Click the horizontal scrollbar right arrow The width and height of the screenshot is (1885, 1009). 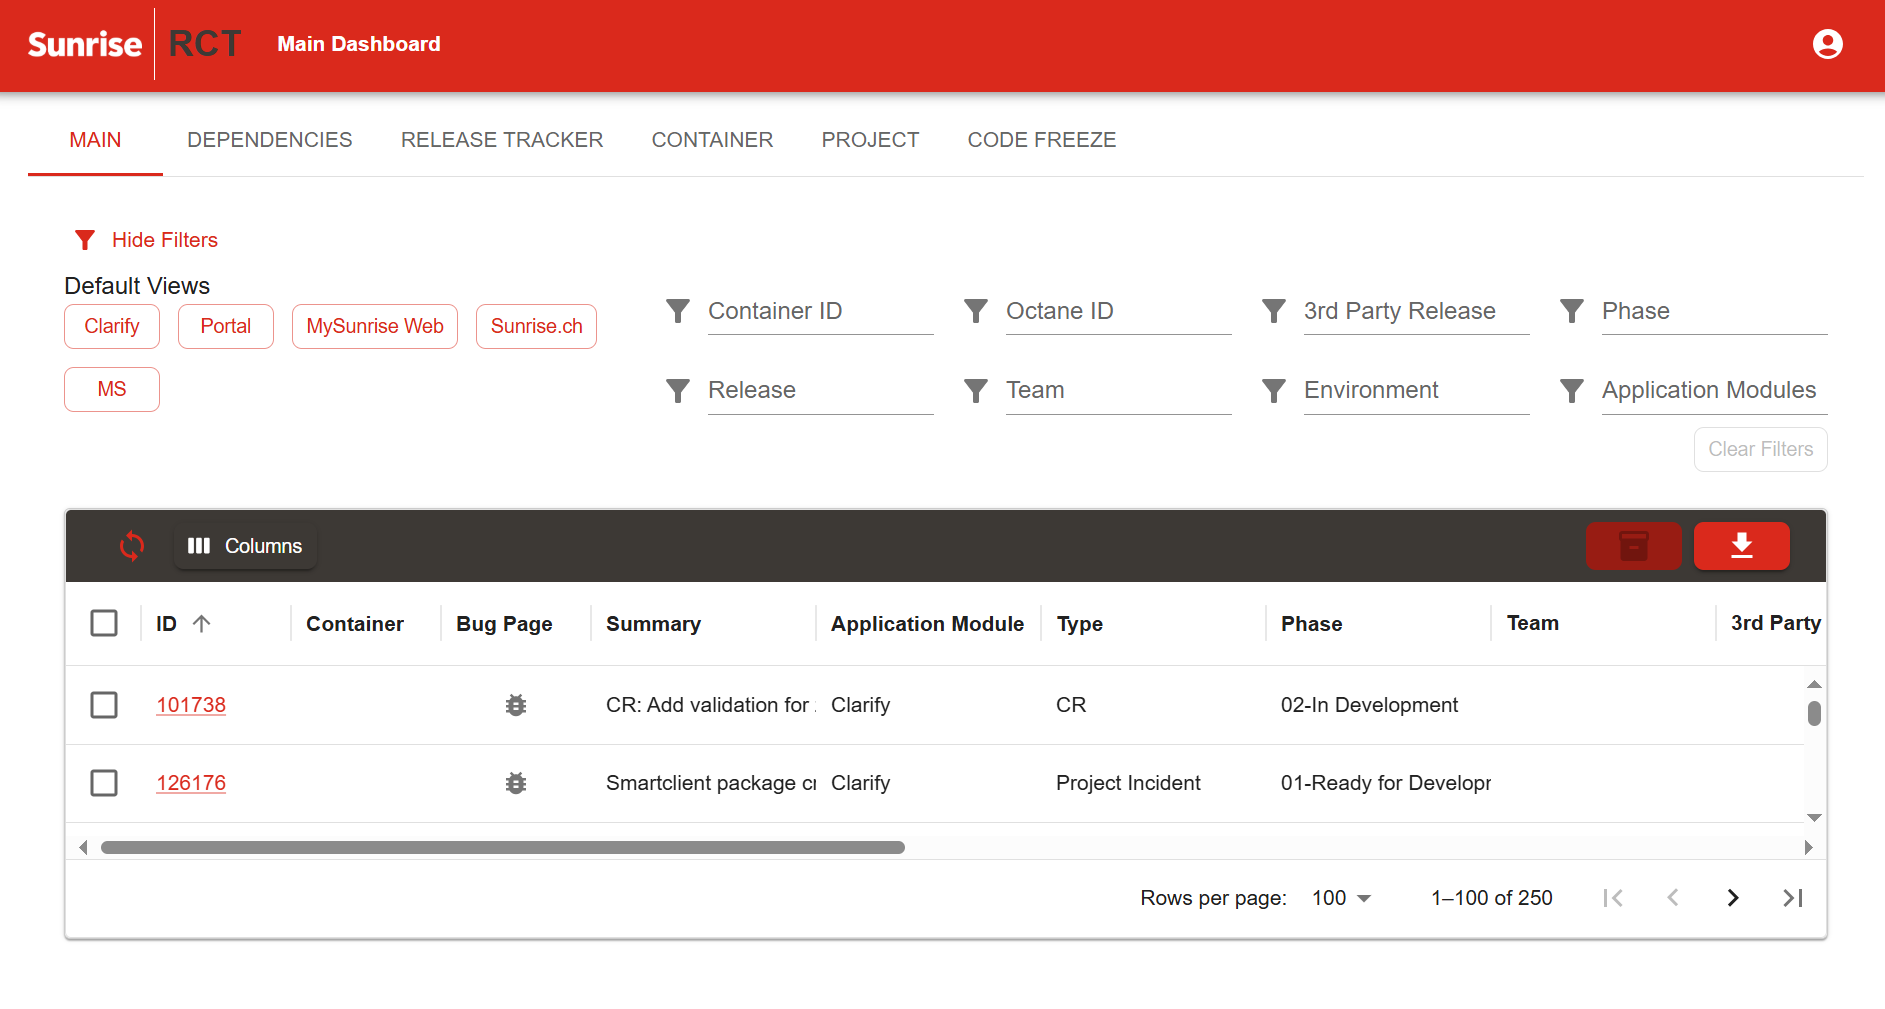[x=1808, y=847]
